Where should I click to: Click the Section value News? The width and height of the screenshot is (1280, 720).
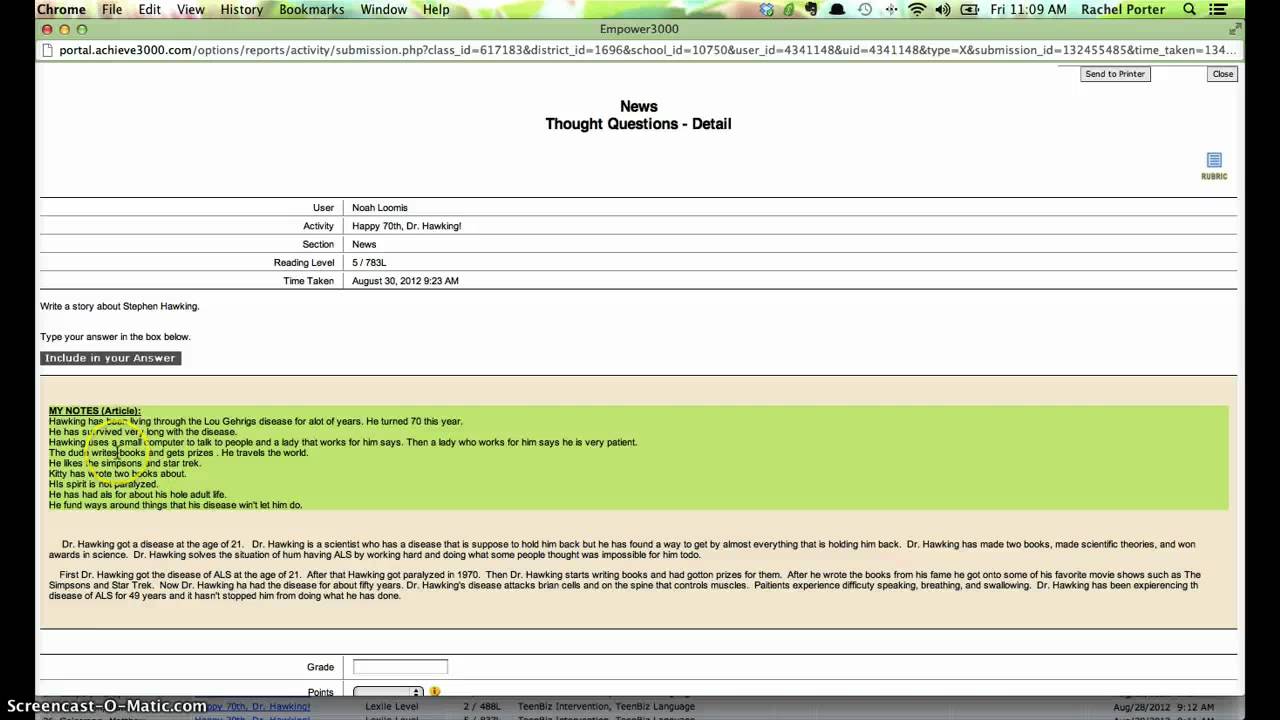[x=364, y=244]
